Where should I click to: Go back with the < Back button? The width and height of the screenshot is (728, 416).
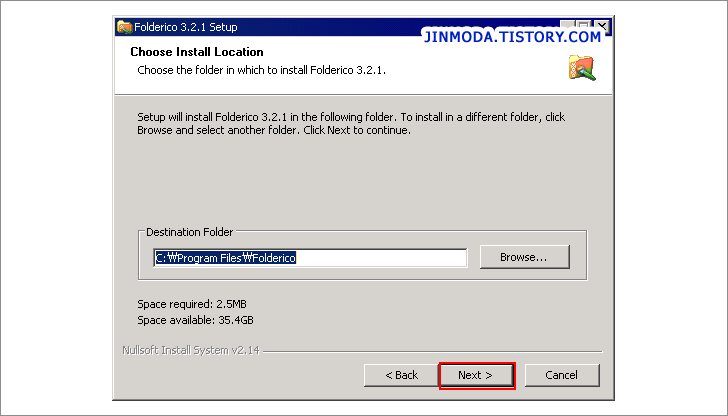click(x=402, y=375)
